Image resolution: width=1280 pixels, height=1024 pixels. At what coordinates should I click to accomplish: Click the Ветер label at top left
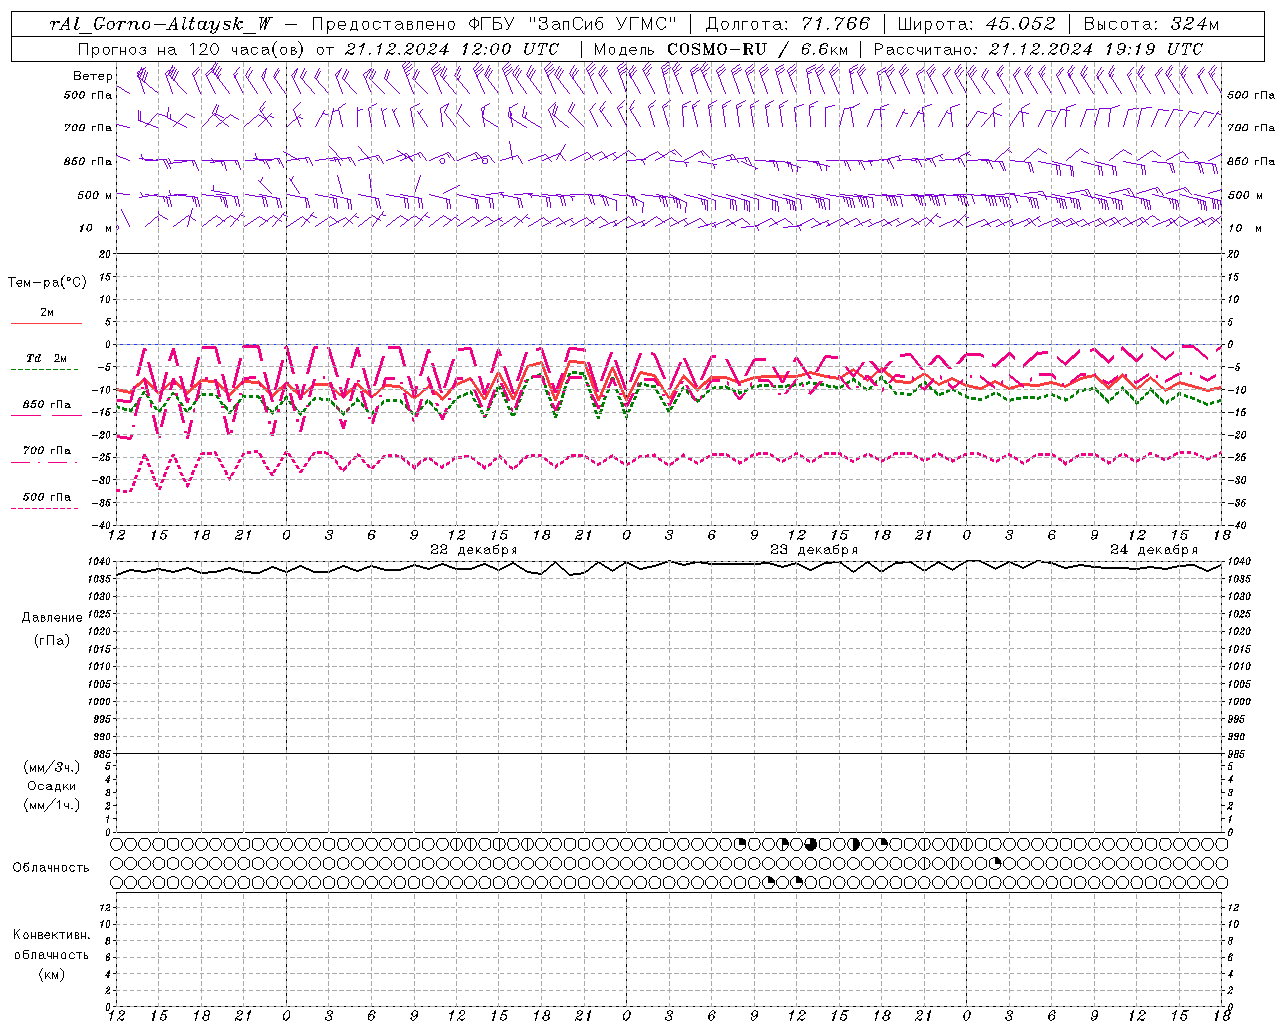point(92,76)
